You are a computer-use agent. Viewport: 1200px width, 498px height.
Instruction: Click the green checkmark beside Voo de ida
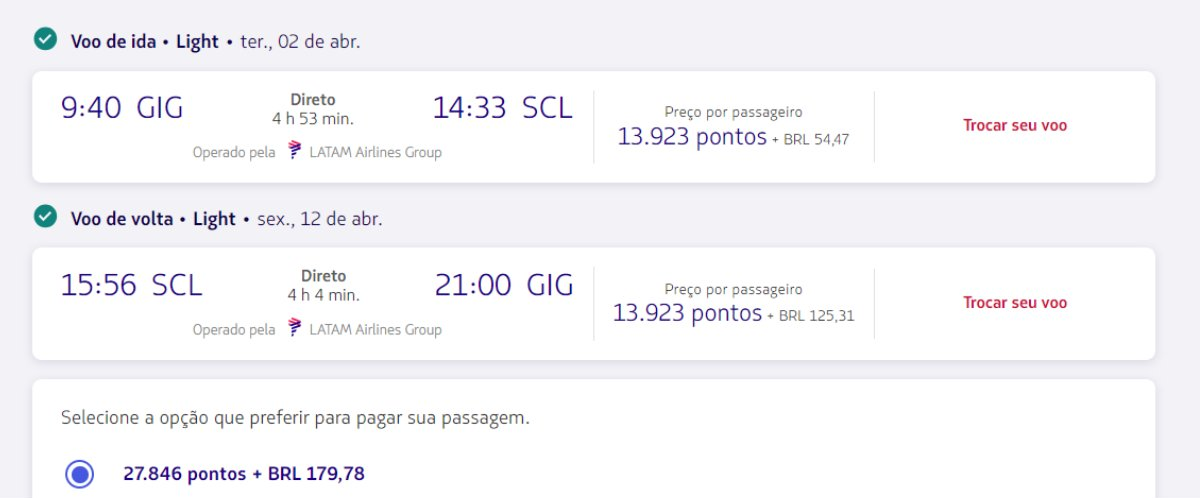pyautogui.click(x=44, y=40)
